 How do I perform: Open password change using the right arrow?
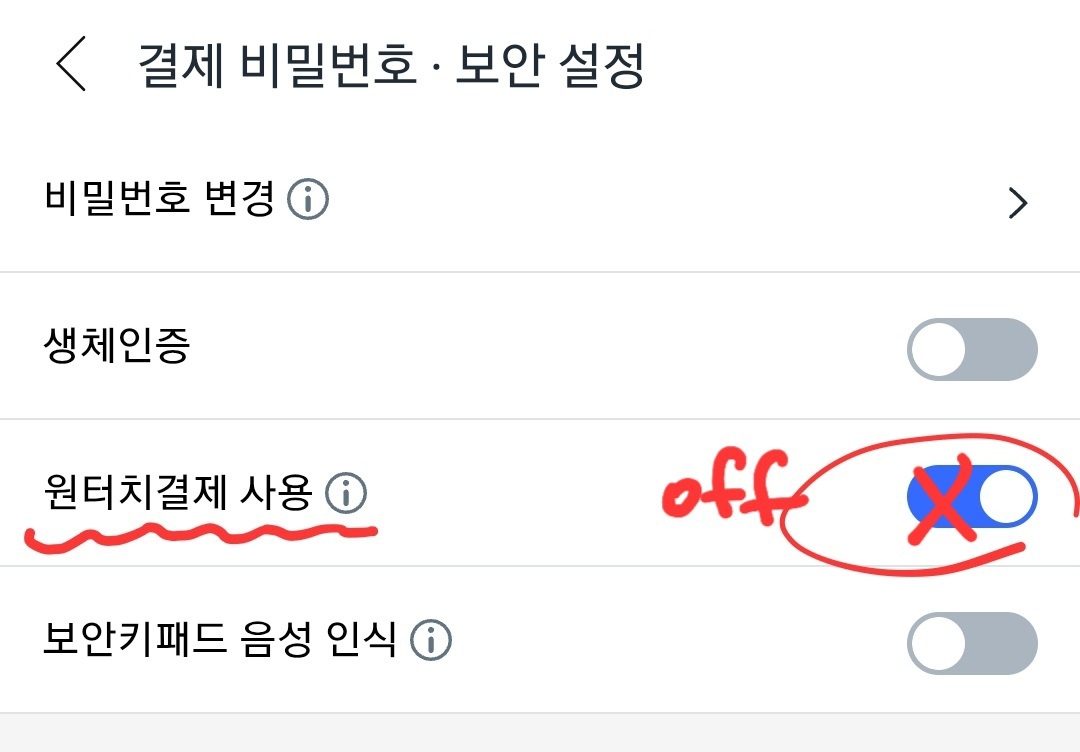pyautogui.click(x=1019, y=202)
